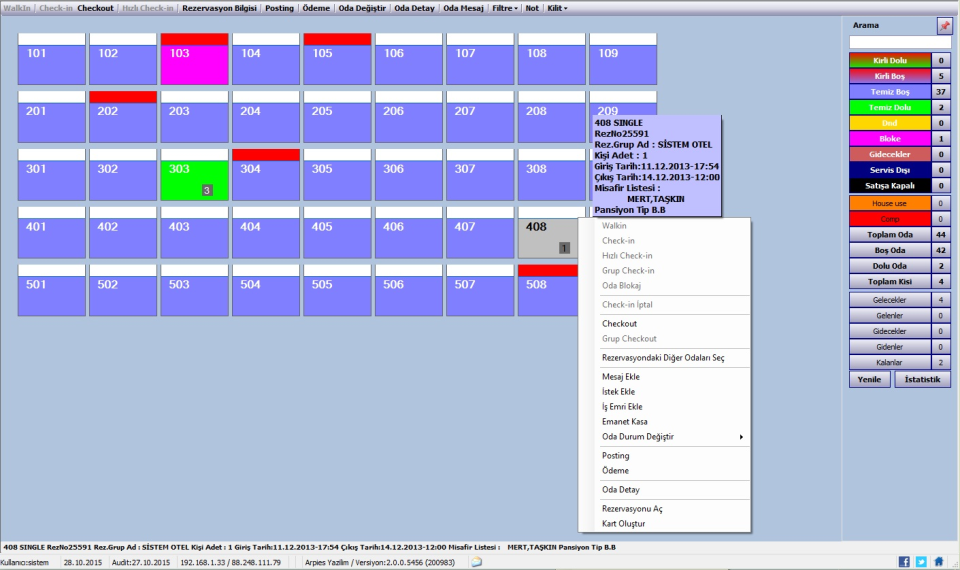Select the red Comp swatch

[x=890, y=219]
